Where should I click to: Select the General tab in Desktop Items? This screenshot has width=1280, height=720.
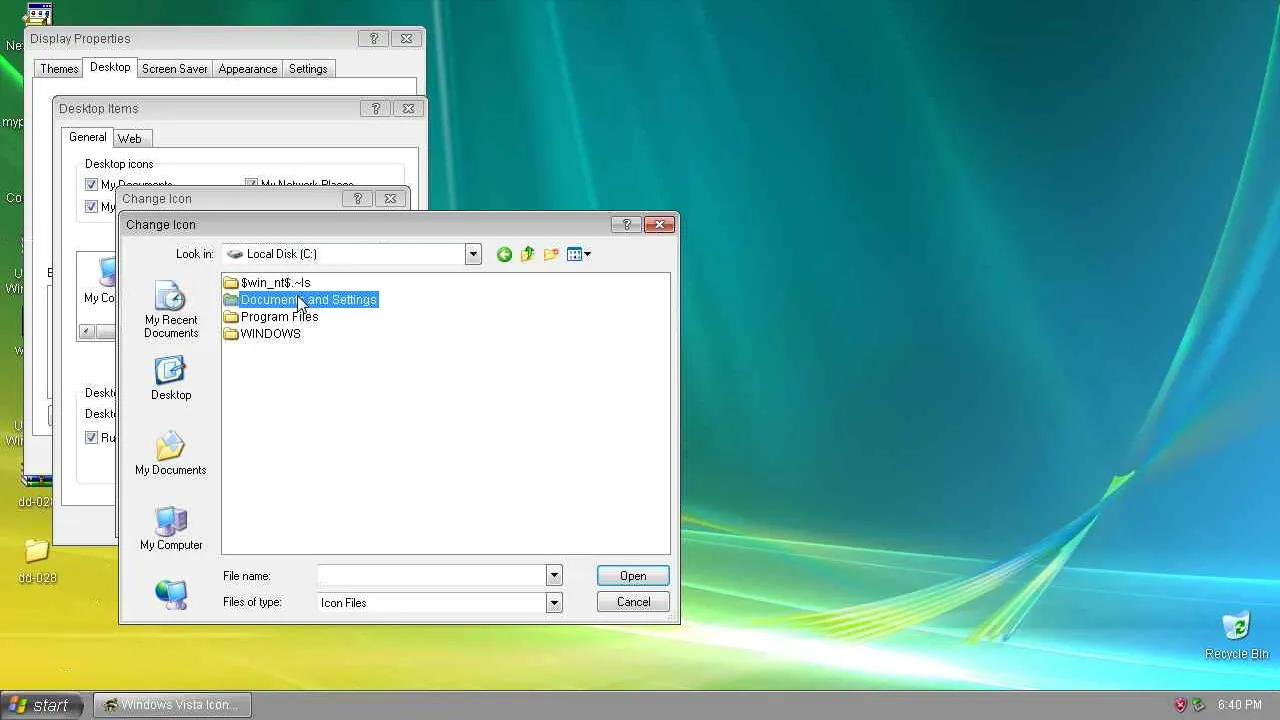(88, 137)
